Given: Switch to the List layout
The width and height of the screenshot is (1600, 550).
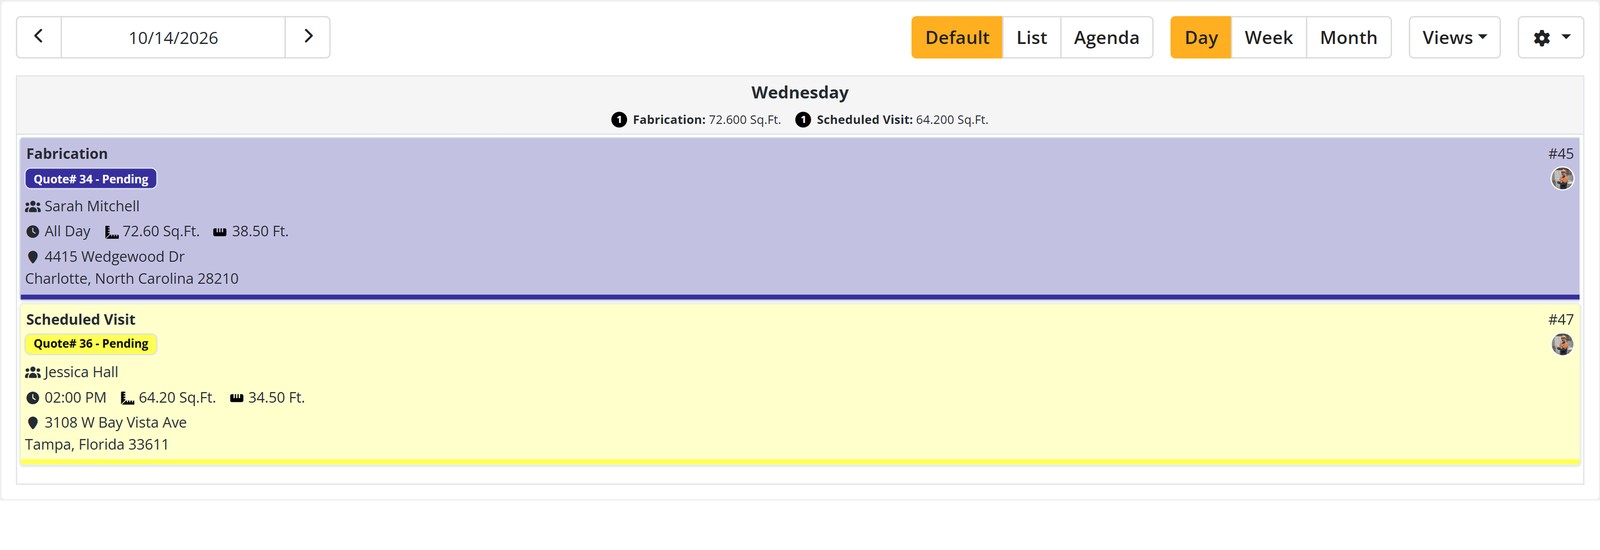Looking at the screenshot, I should 1031,37.
